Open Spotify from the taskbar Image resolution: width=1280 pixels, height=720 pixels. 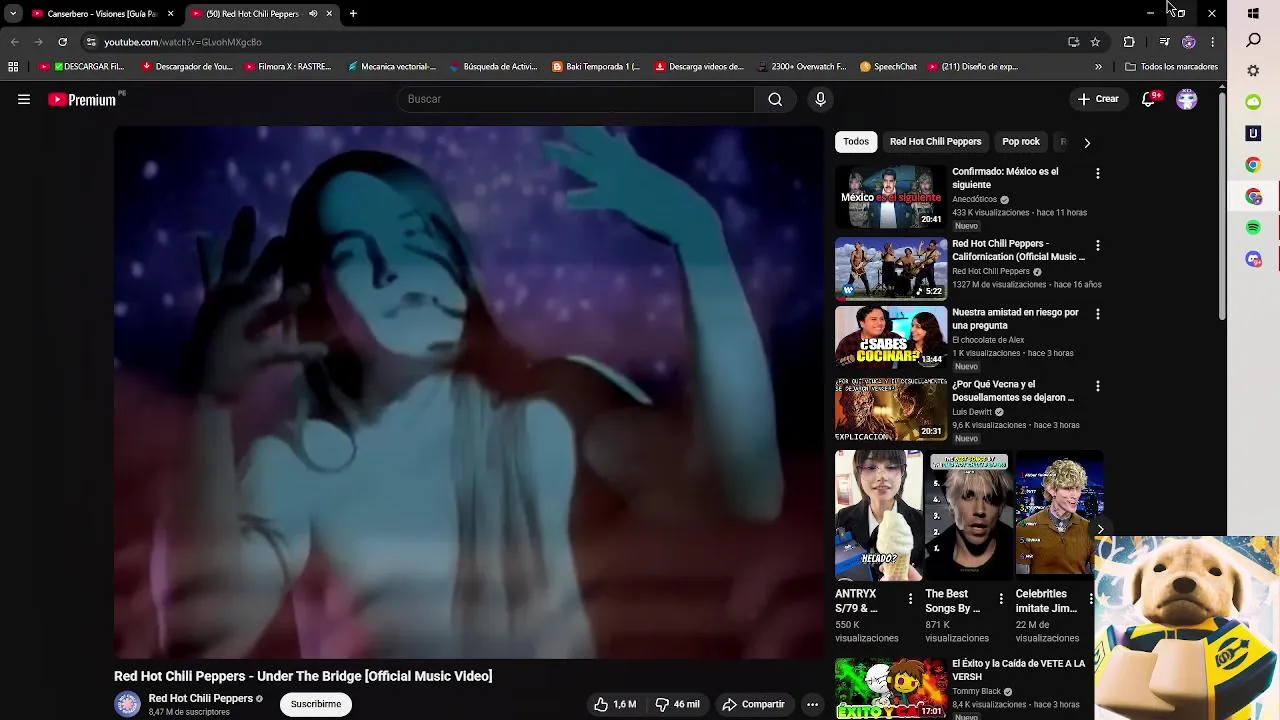[x=1253, y=228]
